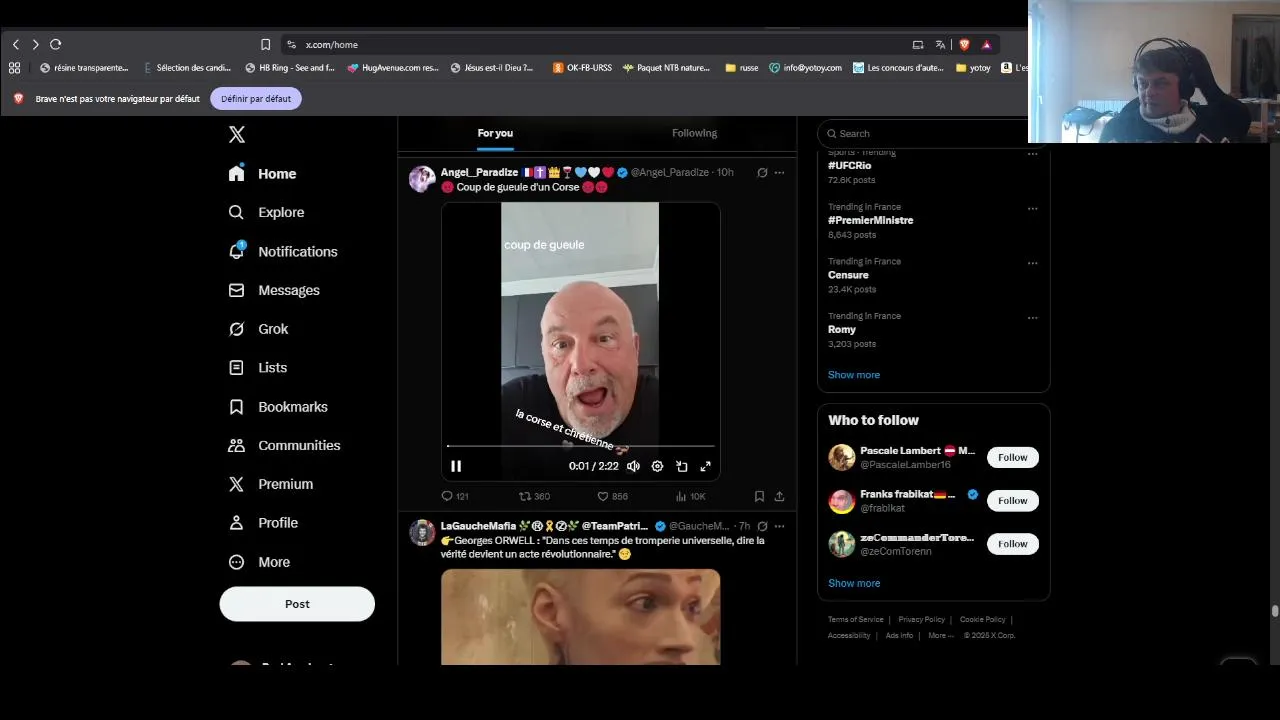Open options for Censure trend

pos(1032,263)
